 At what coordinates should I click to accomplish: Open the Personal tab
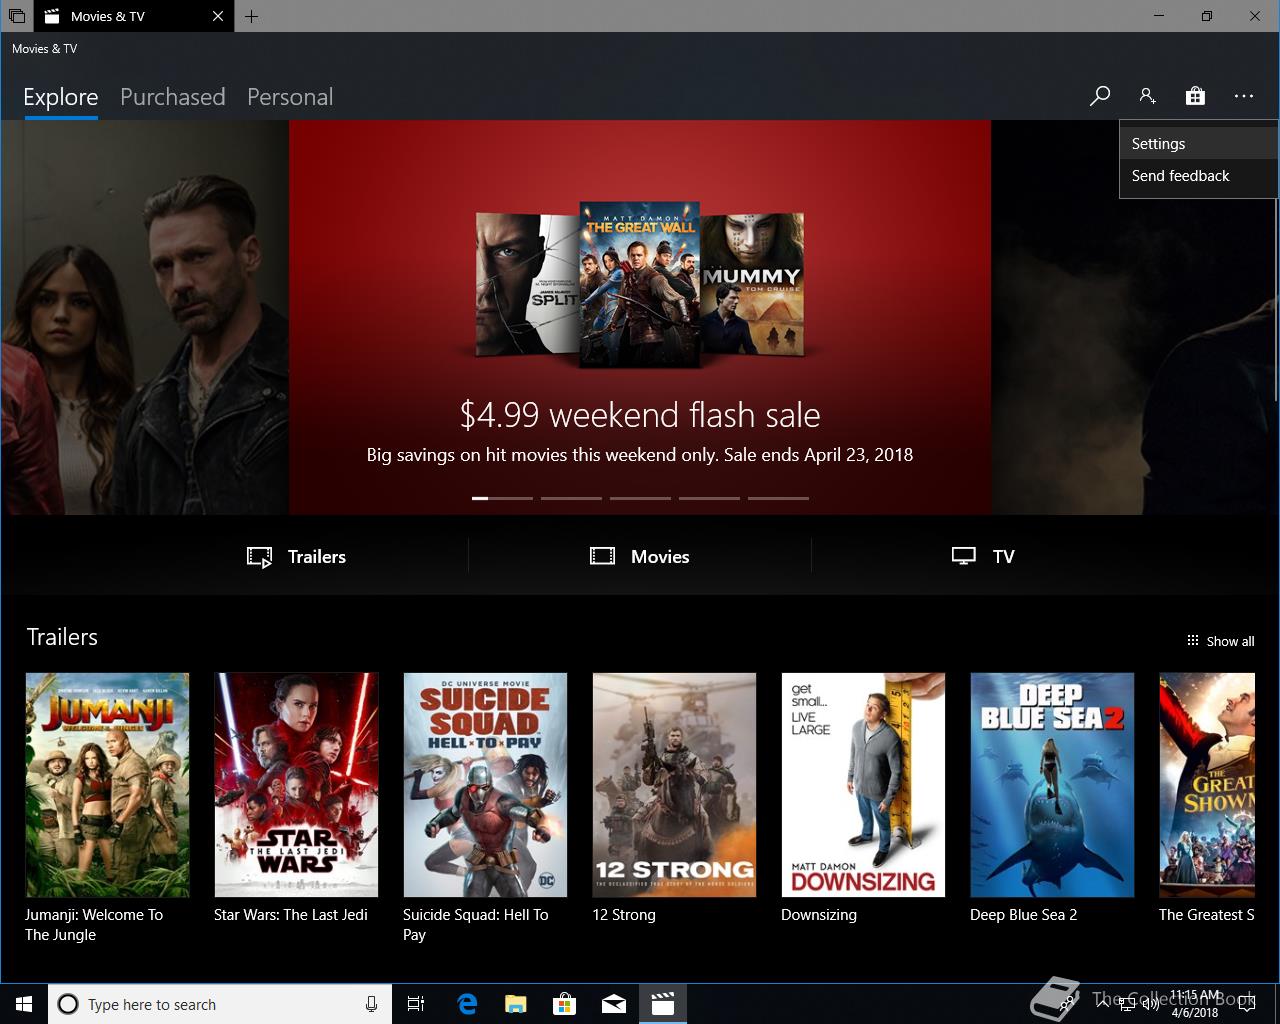290,97
